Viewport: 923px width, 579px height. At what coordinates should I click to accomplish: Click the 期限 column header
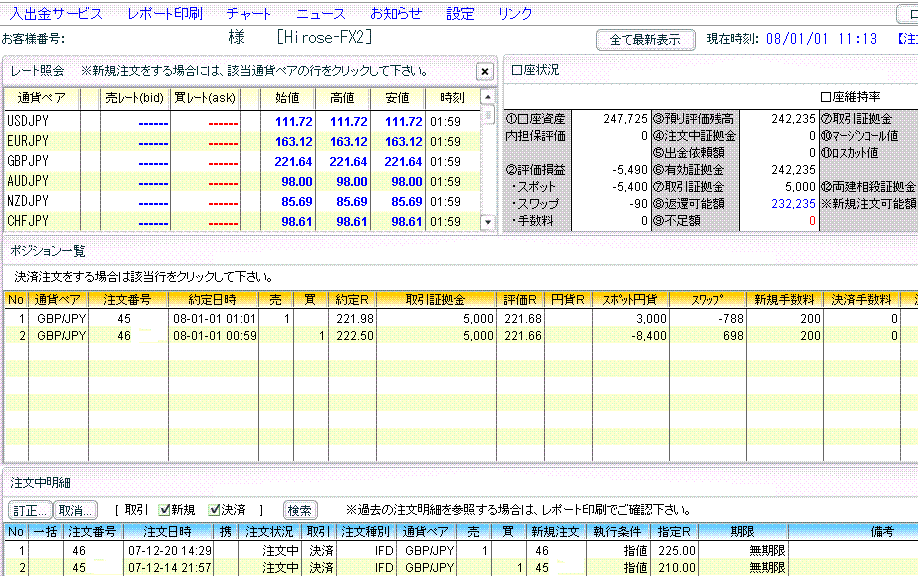click(x=742, y=532)
